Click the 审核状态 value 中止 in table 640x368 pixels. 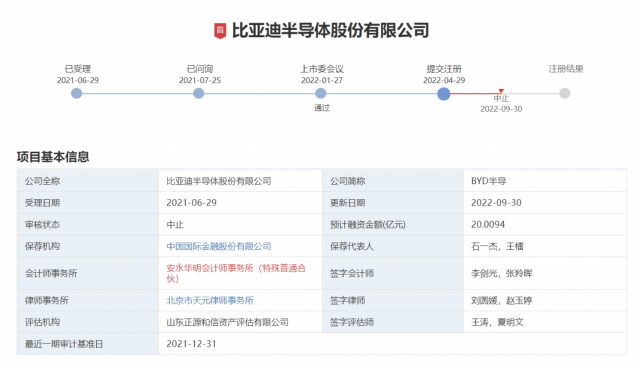click(175, 225)
